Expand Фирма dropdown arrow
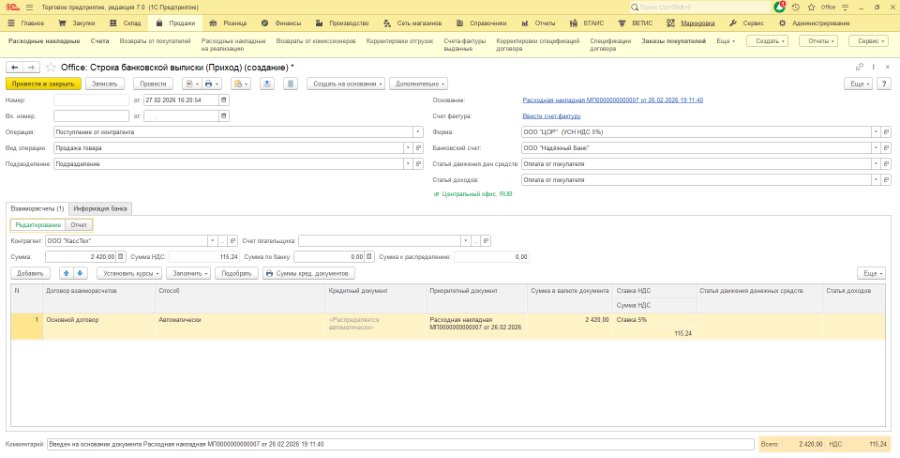900x458 pixels. [876, 132]
